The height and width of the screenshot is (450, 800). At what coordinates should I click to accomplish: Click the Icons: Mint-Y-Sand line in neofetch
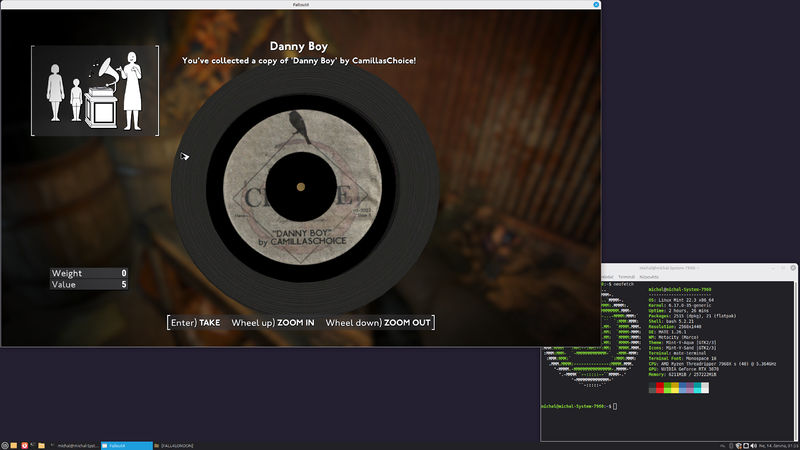tap(683, 347)
